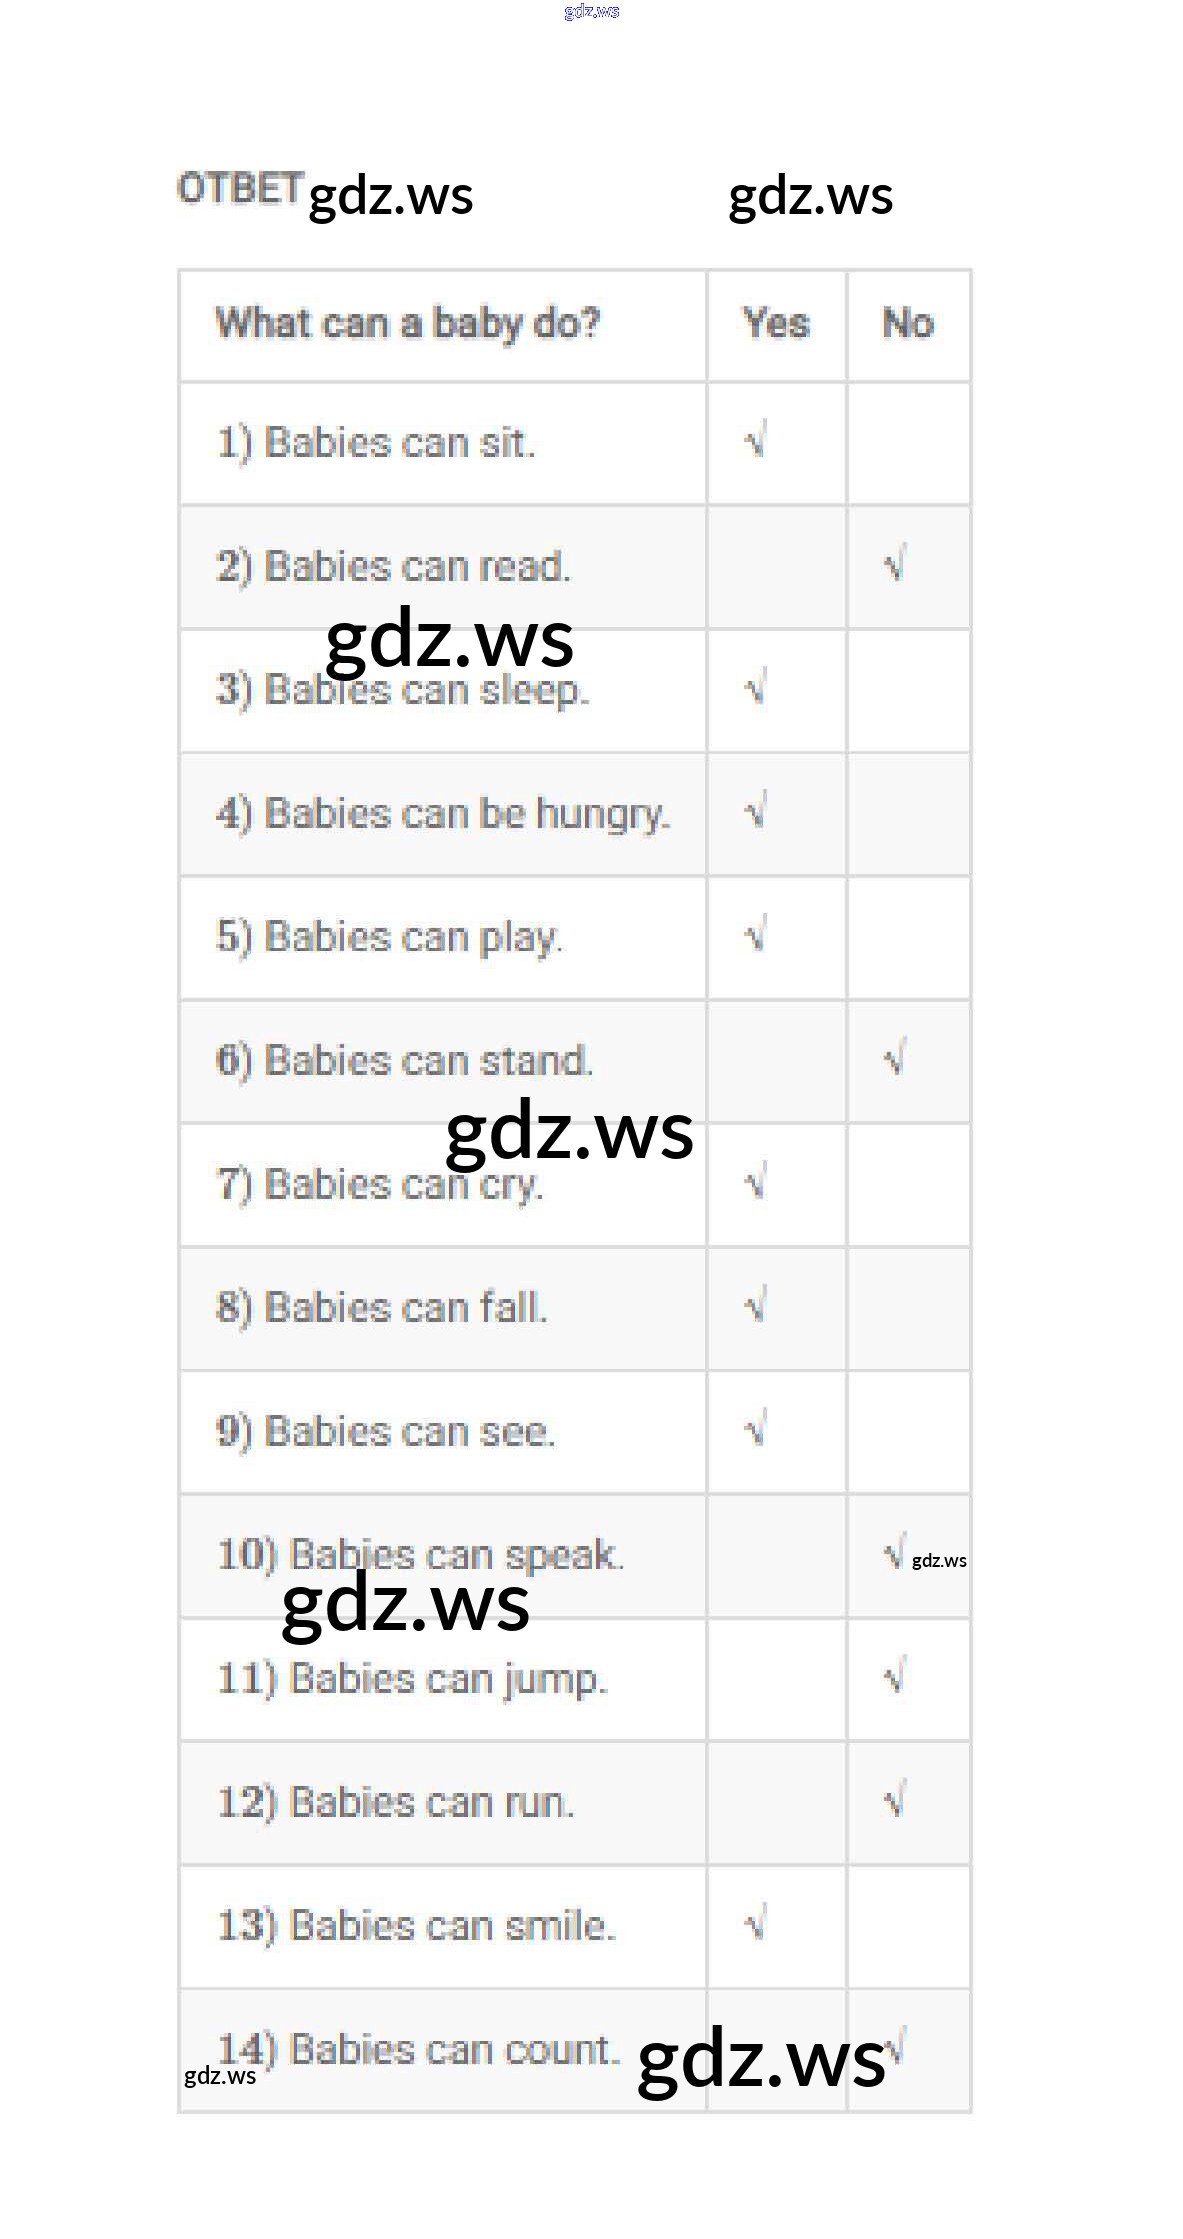
Task: Select the Yes checkmark in the hungry row
Action: (756, 811)
